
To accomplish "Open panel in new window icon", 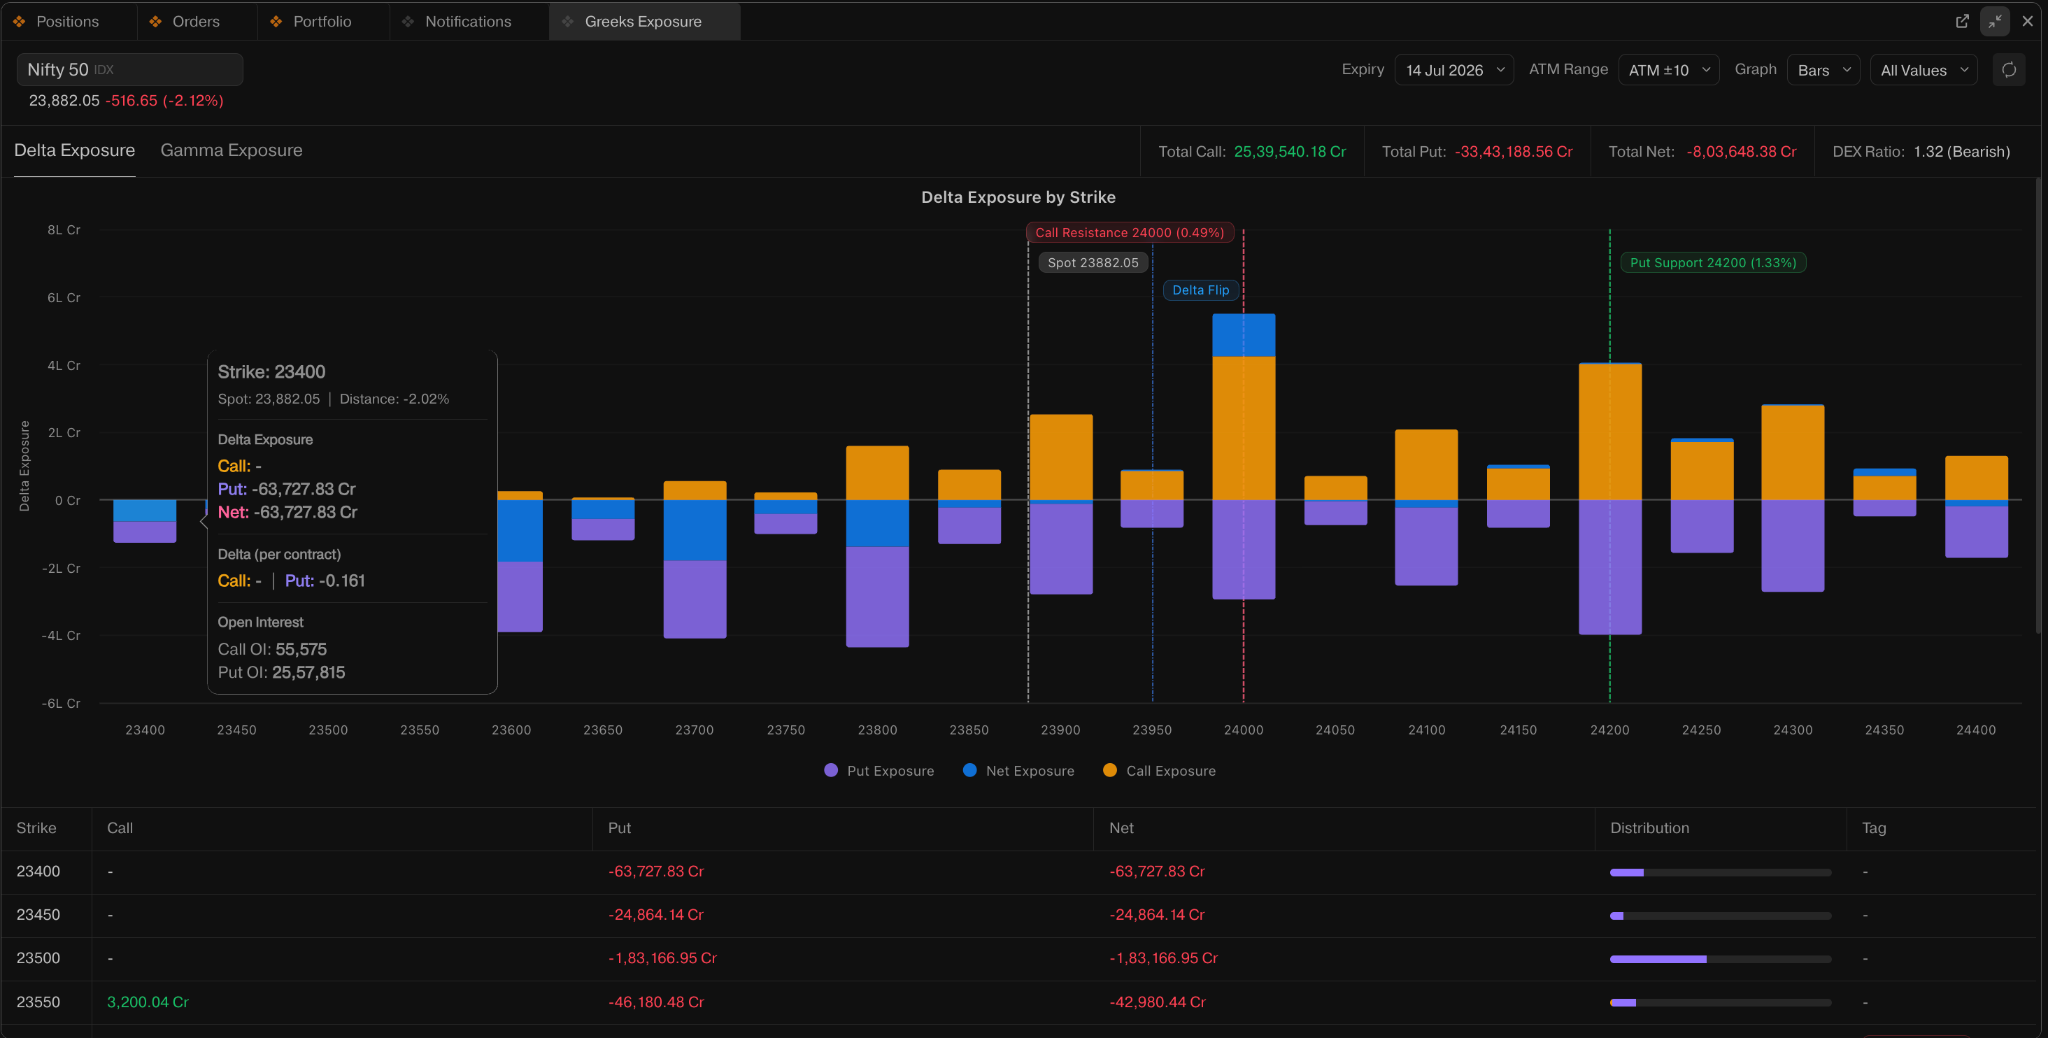I will [1962, 21].
